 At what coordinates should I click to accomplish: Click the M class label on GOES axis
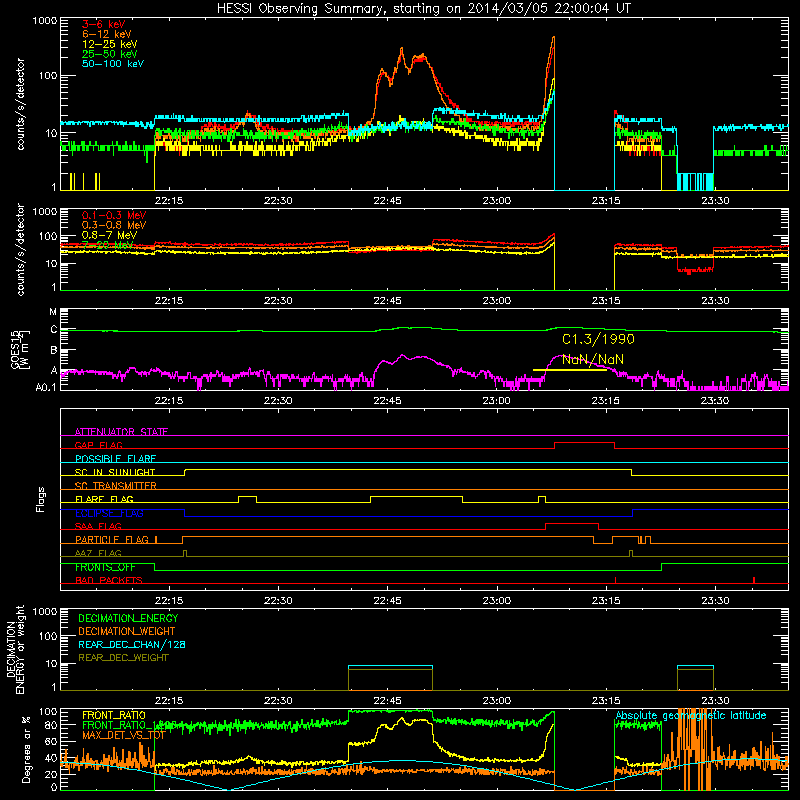click(x=53, y=312)
